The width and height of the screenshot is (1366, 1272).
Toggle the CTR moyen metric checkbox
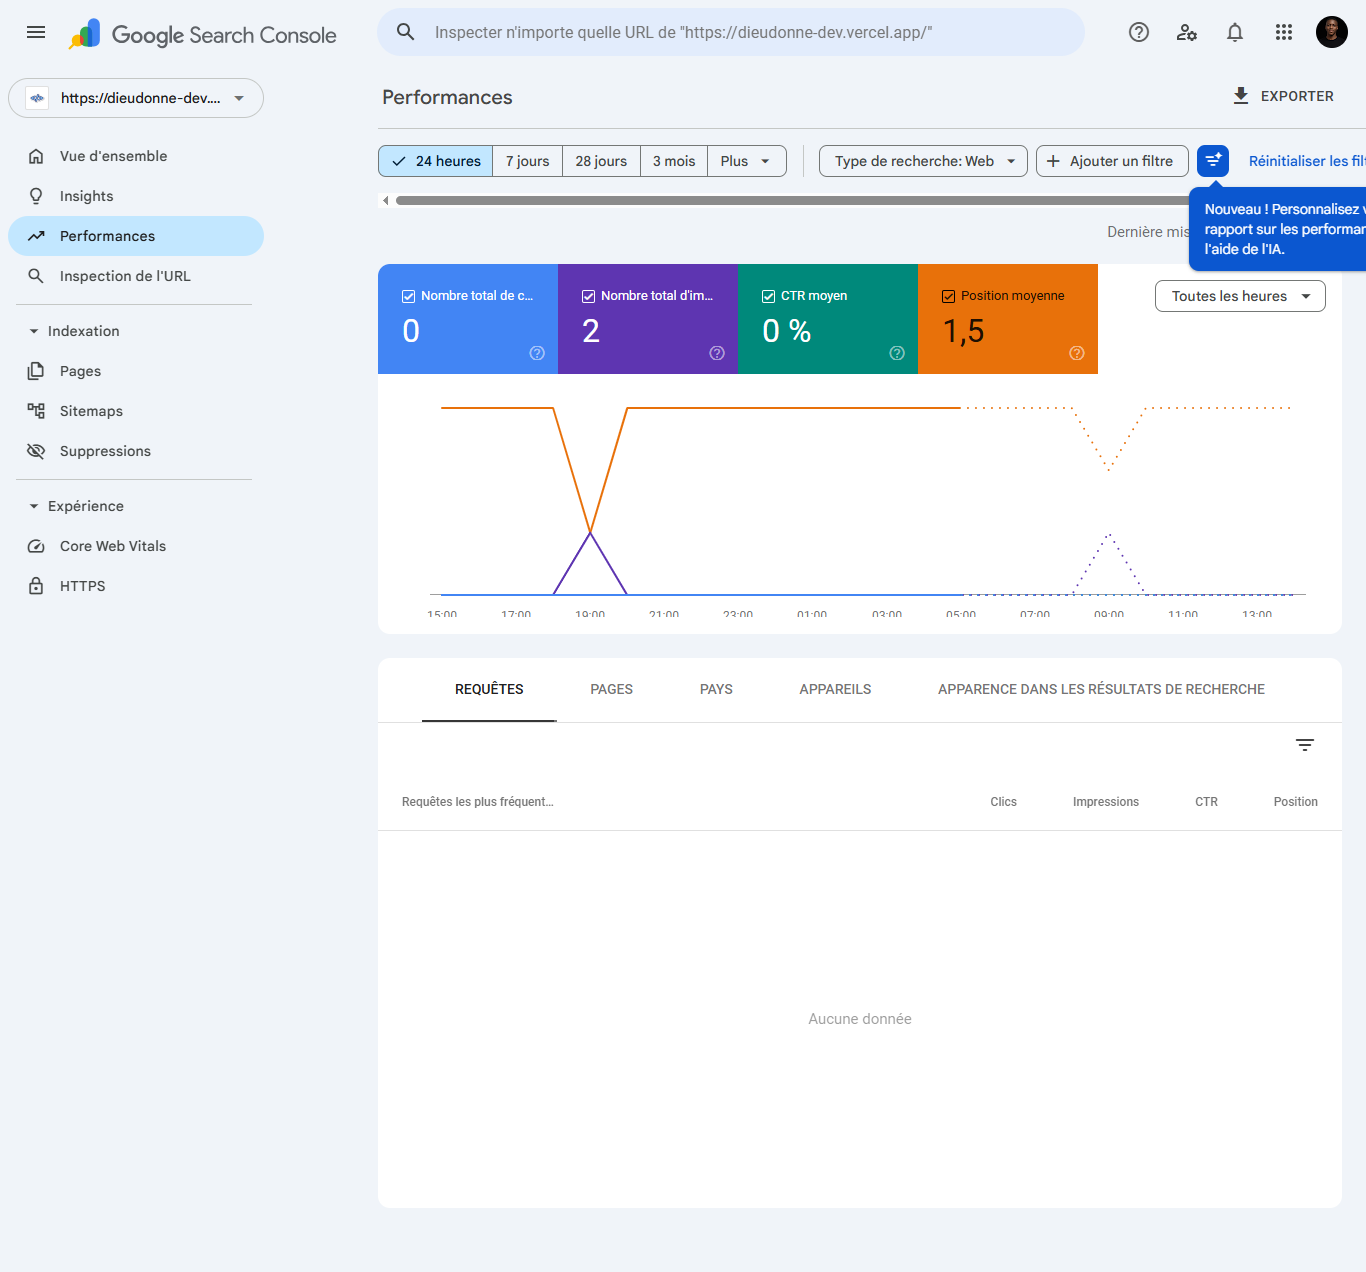pyautogui.click(x=768, y=296)
